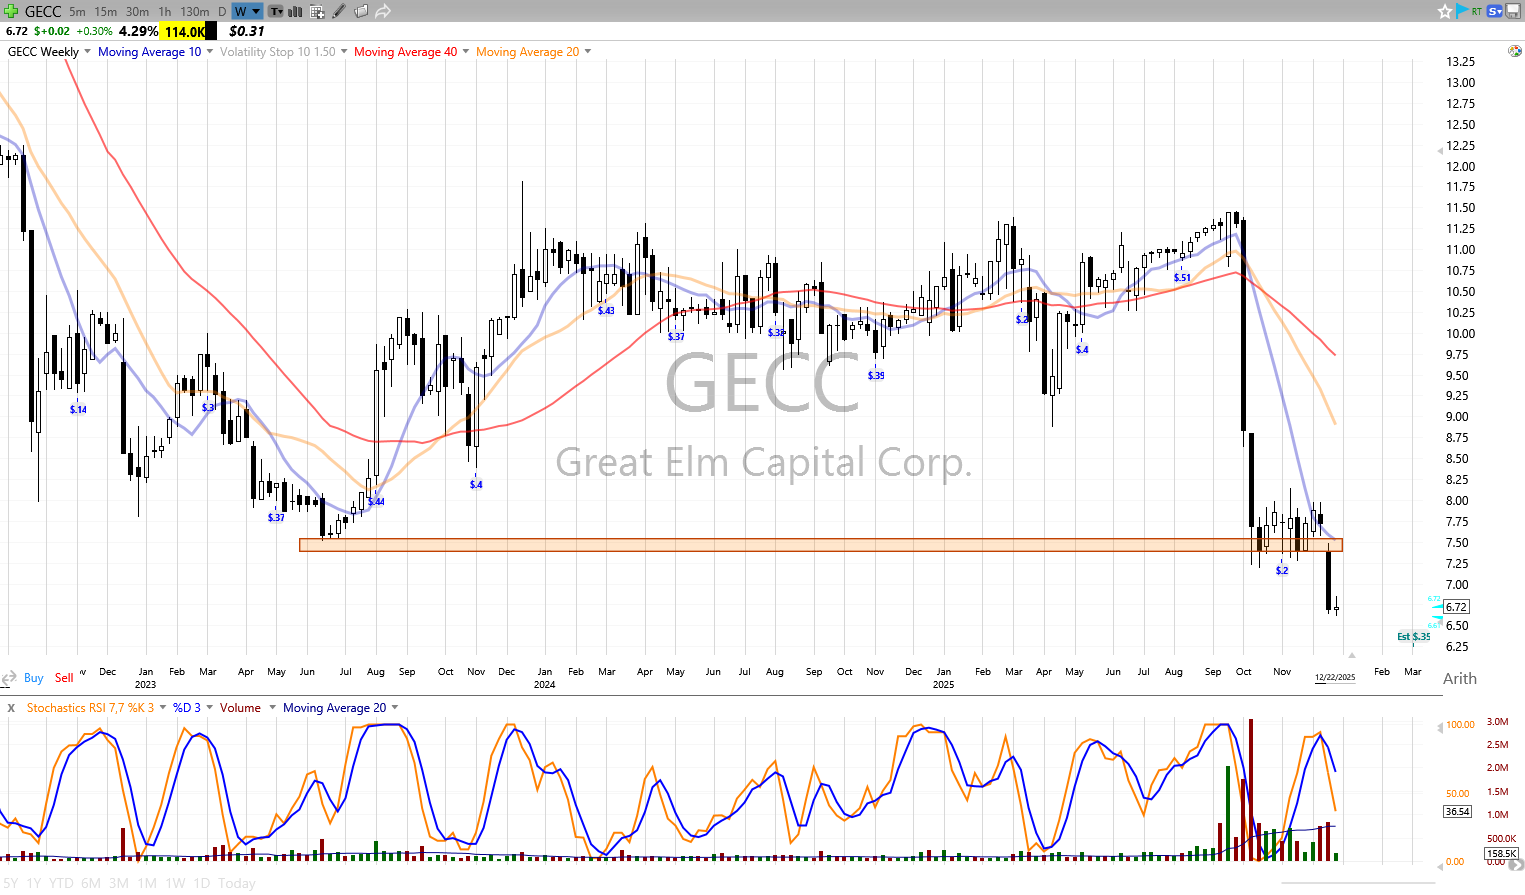The width and height of the screenshot is (1525, 895).
Task: Switch to the 1h timeframe
Action: click(x=165, y=11)
